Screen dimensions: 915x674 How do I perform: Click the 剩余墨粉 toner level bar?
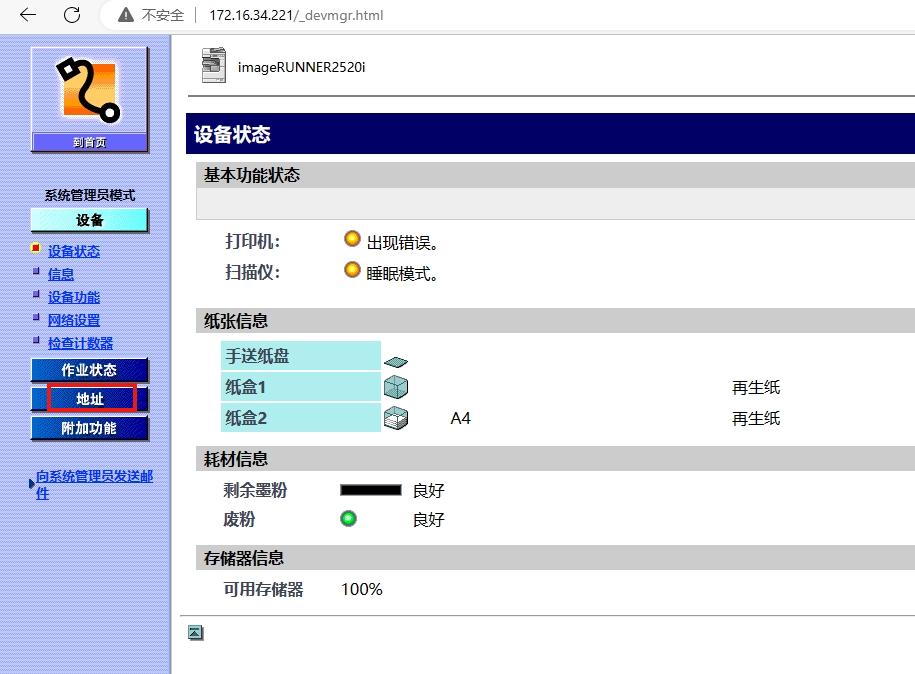[x=371, y=490]
